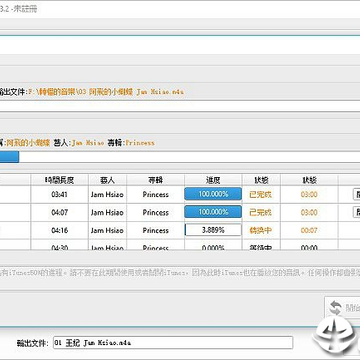Click the orange output path ending Jam Hsiao.m4a
The image size is (360, 360).
coord(106,92)
